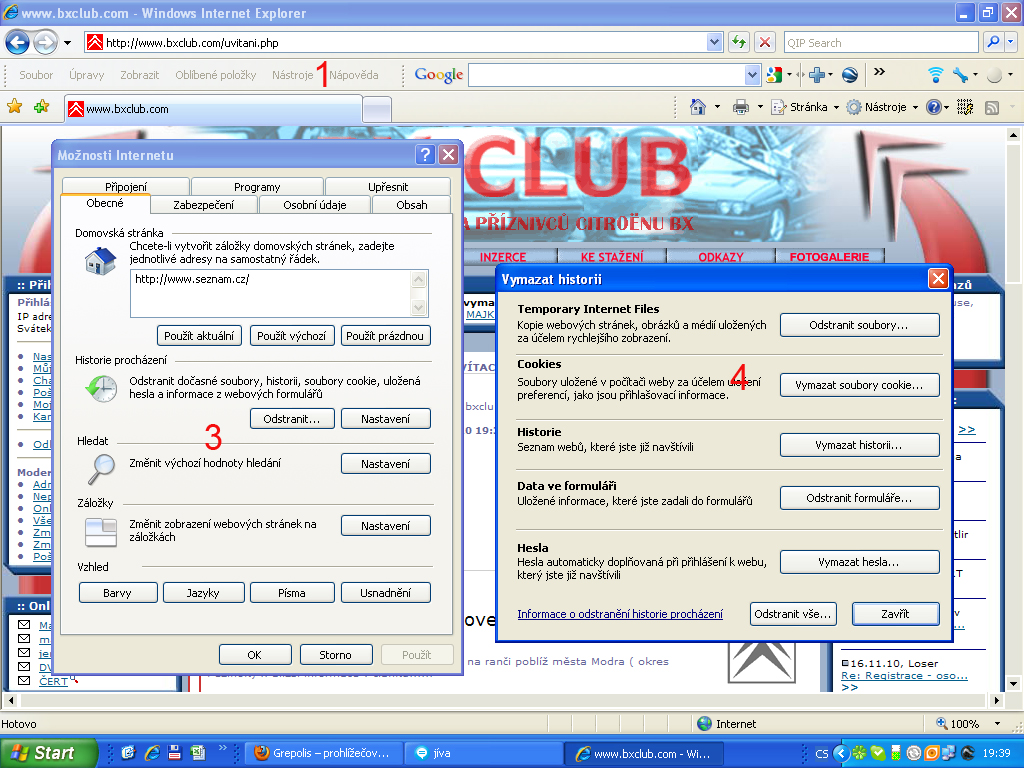The height and width of the screenshot is (768, 1024).
Task: Click the browser Back arrow button
Action: (18, 43)
